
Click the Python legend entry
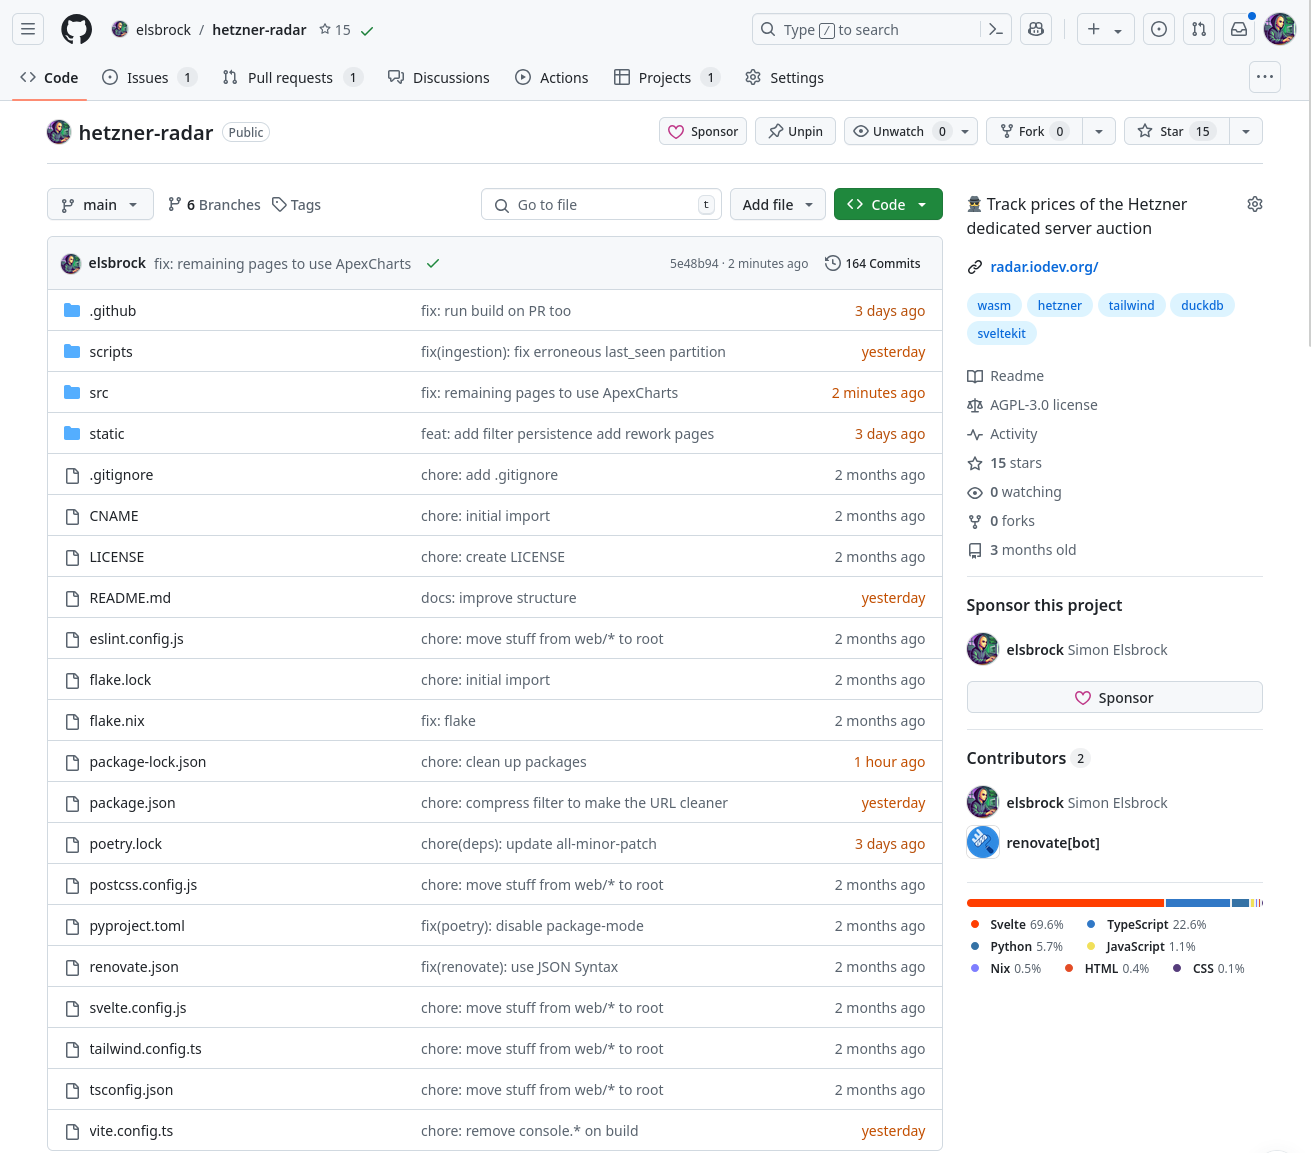[x=1018, y=946]
